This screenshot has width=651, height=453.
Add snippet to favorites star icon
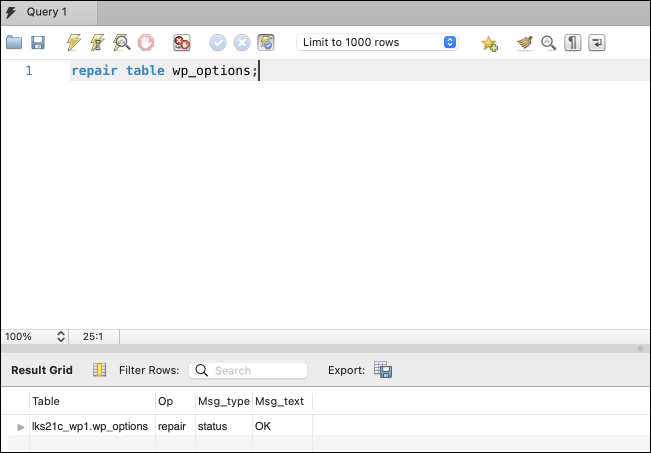pyautogui.click(x=489, y=43)
